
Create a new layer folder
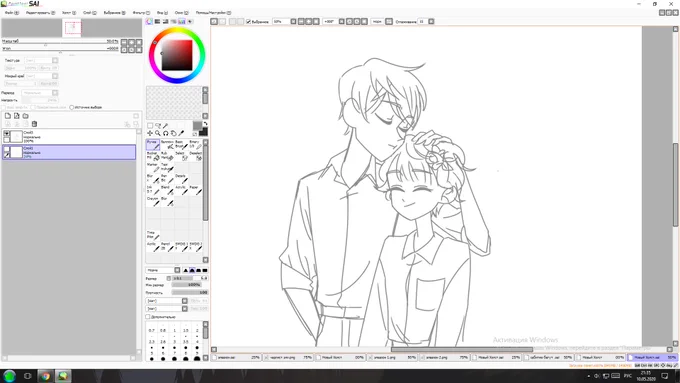pos(26,116)
